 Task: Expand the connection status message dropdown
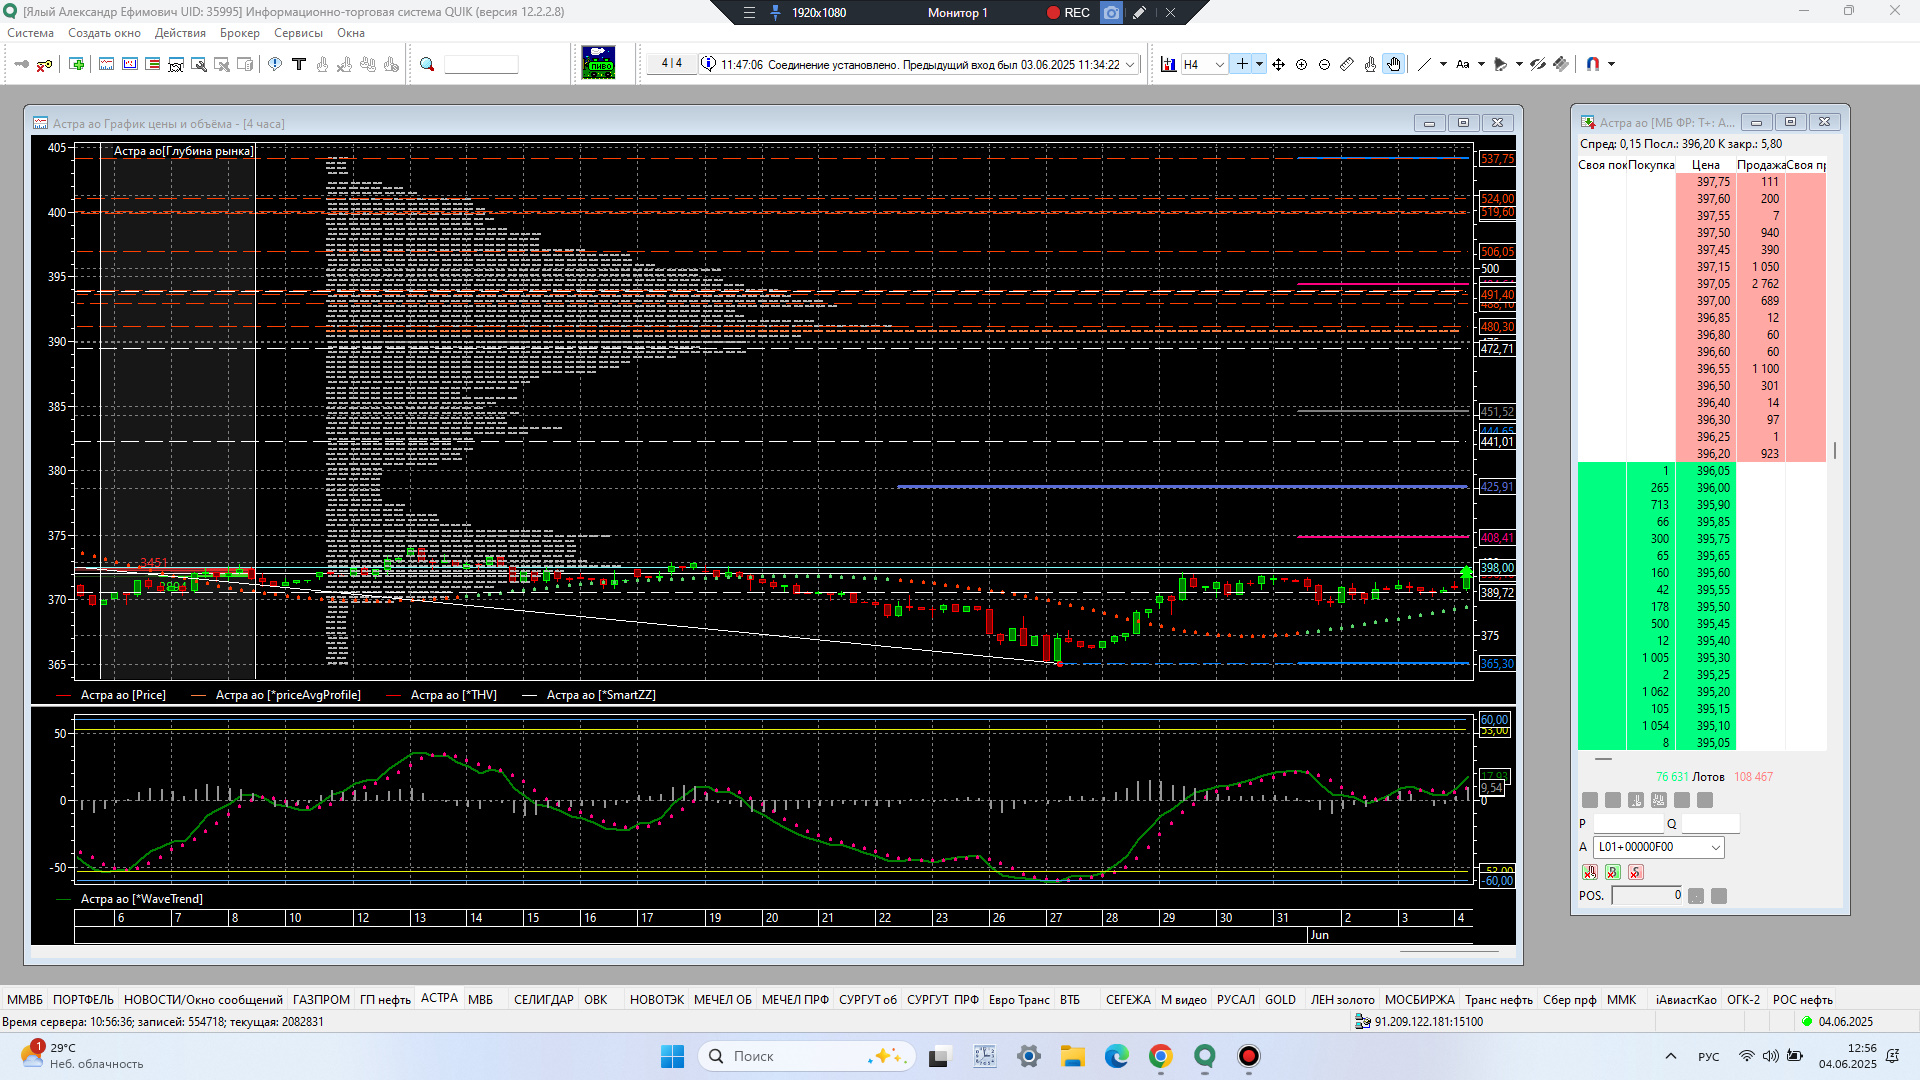(x=1130, y=65)
